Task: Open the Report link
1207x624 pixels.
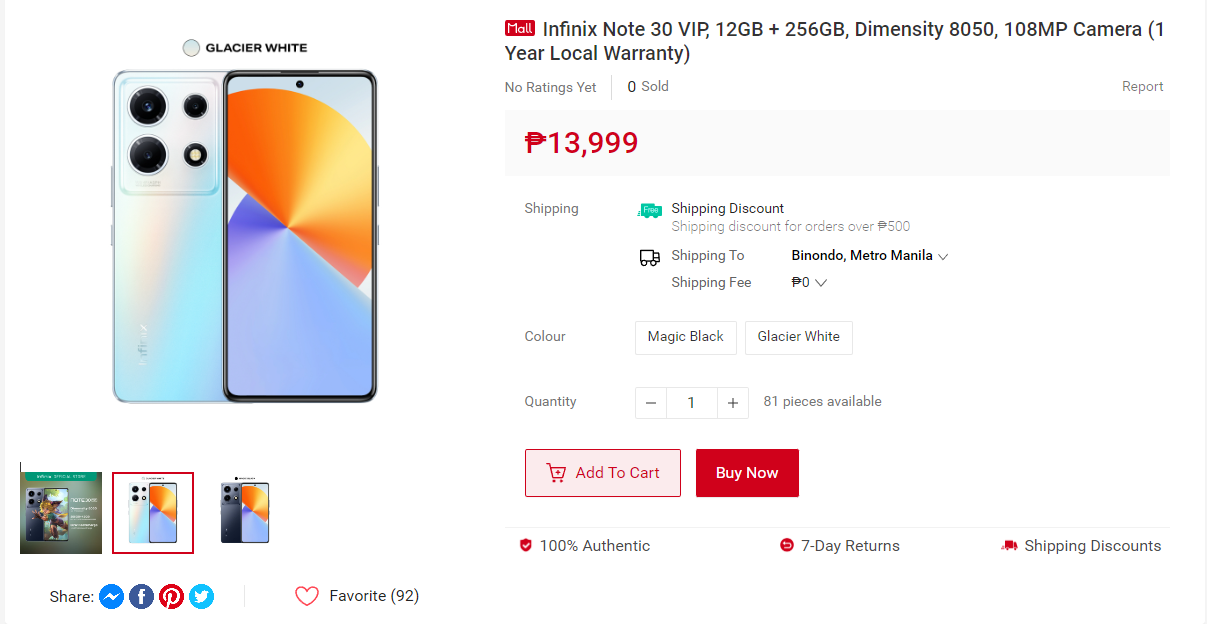Action: (x=1142, y=87)
